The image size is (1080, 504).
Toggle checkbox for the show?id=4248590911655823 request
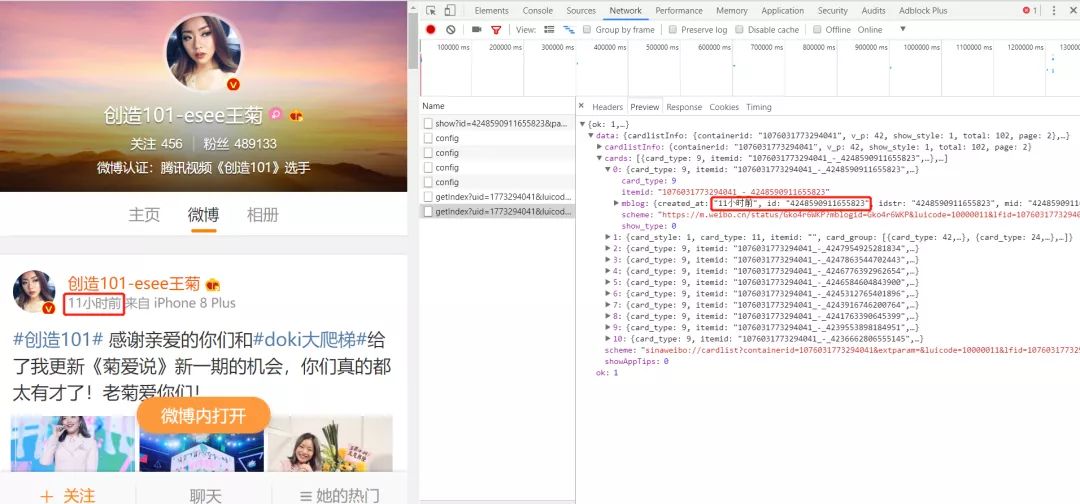[x=428, y=123]
